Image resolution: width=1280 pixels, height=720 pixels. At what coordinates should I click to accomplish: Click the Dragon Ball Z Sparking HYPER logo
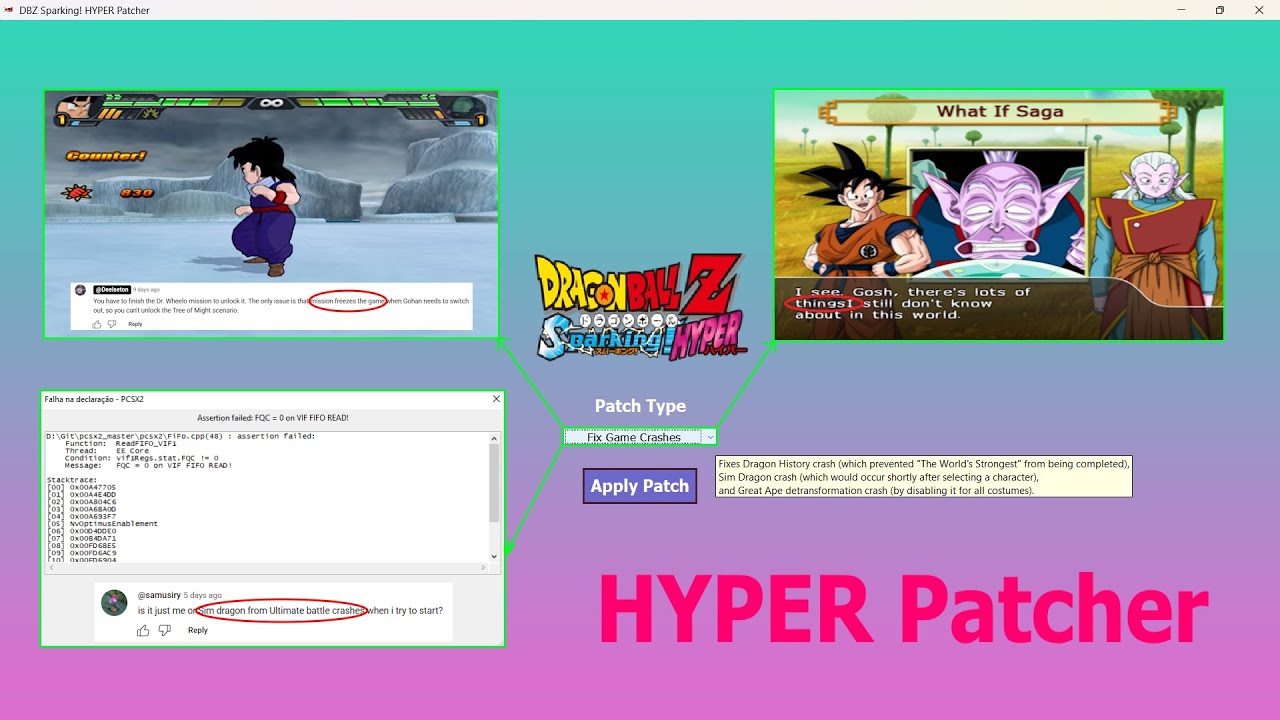click(x=640, y=306)
